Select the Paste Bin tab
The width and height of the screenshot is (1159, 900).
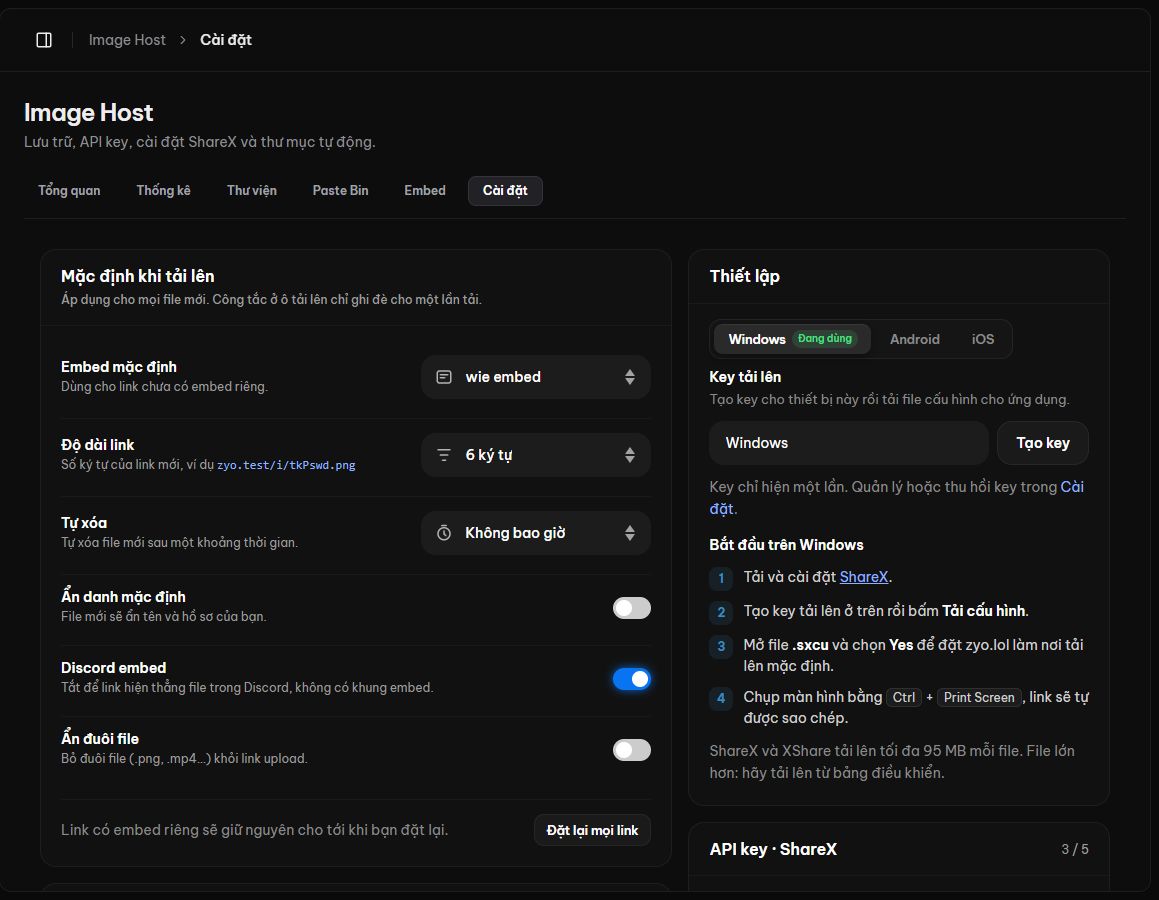(x=340, y=191)
